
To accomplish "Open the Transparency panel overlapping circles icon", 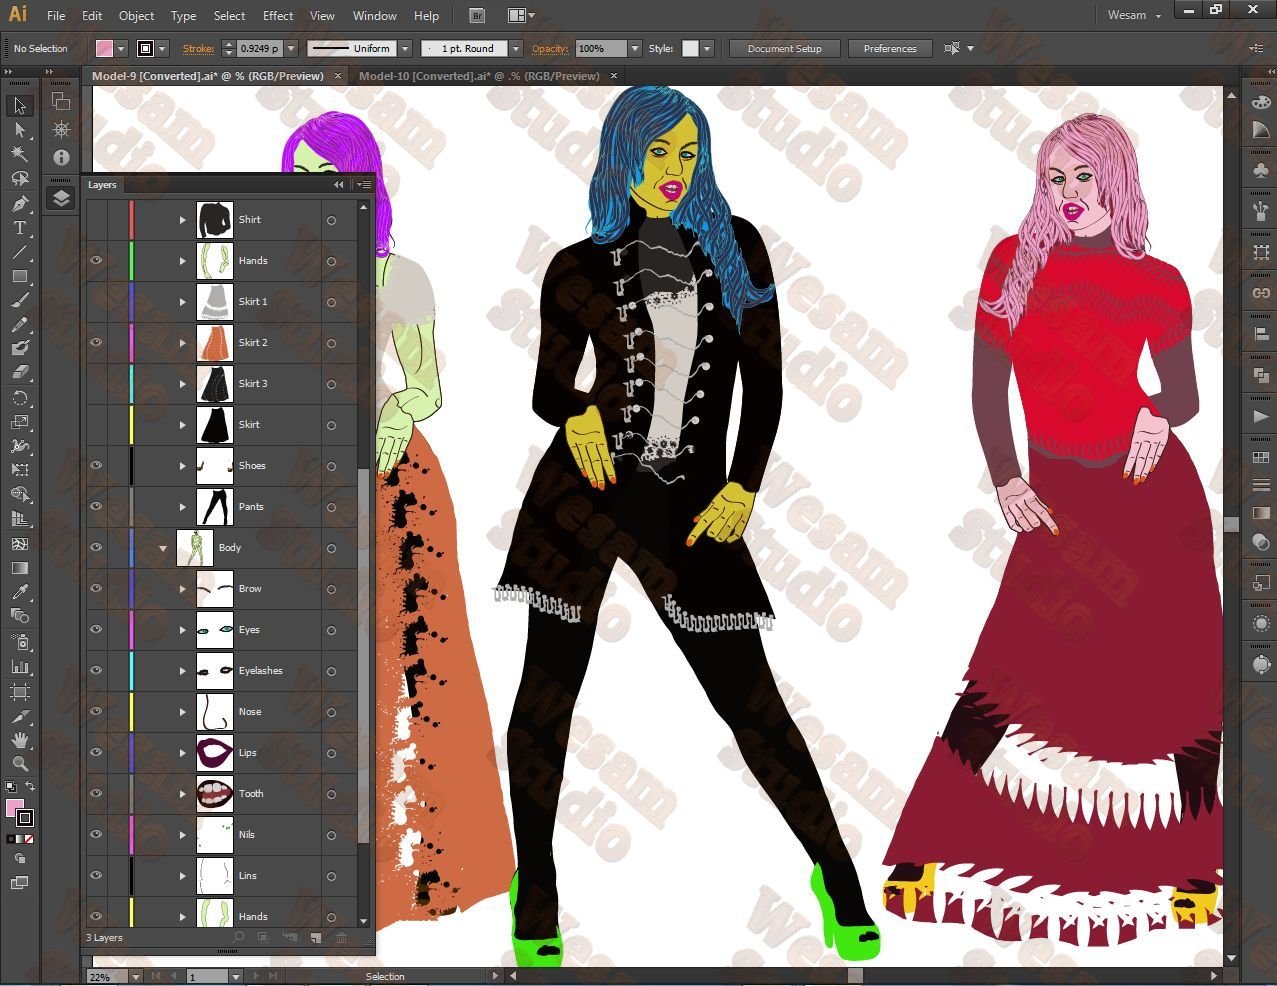I will tap(1261, 541).
